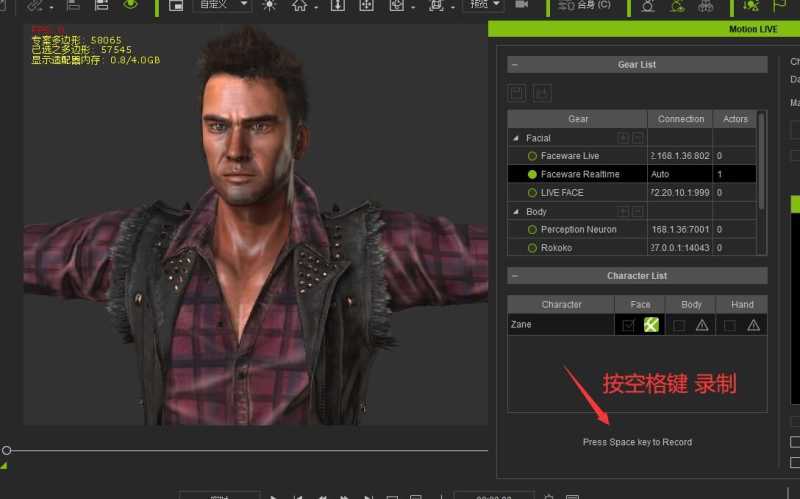Image resolution: width=800 pixels, height=499 pixels.
Task: Enable Zane's Body checkbox
Action: [x=679, y=325]
